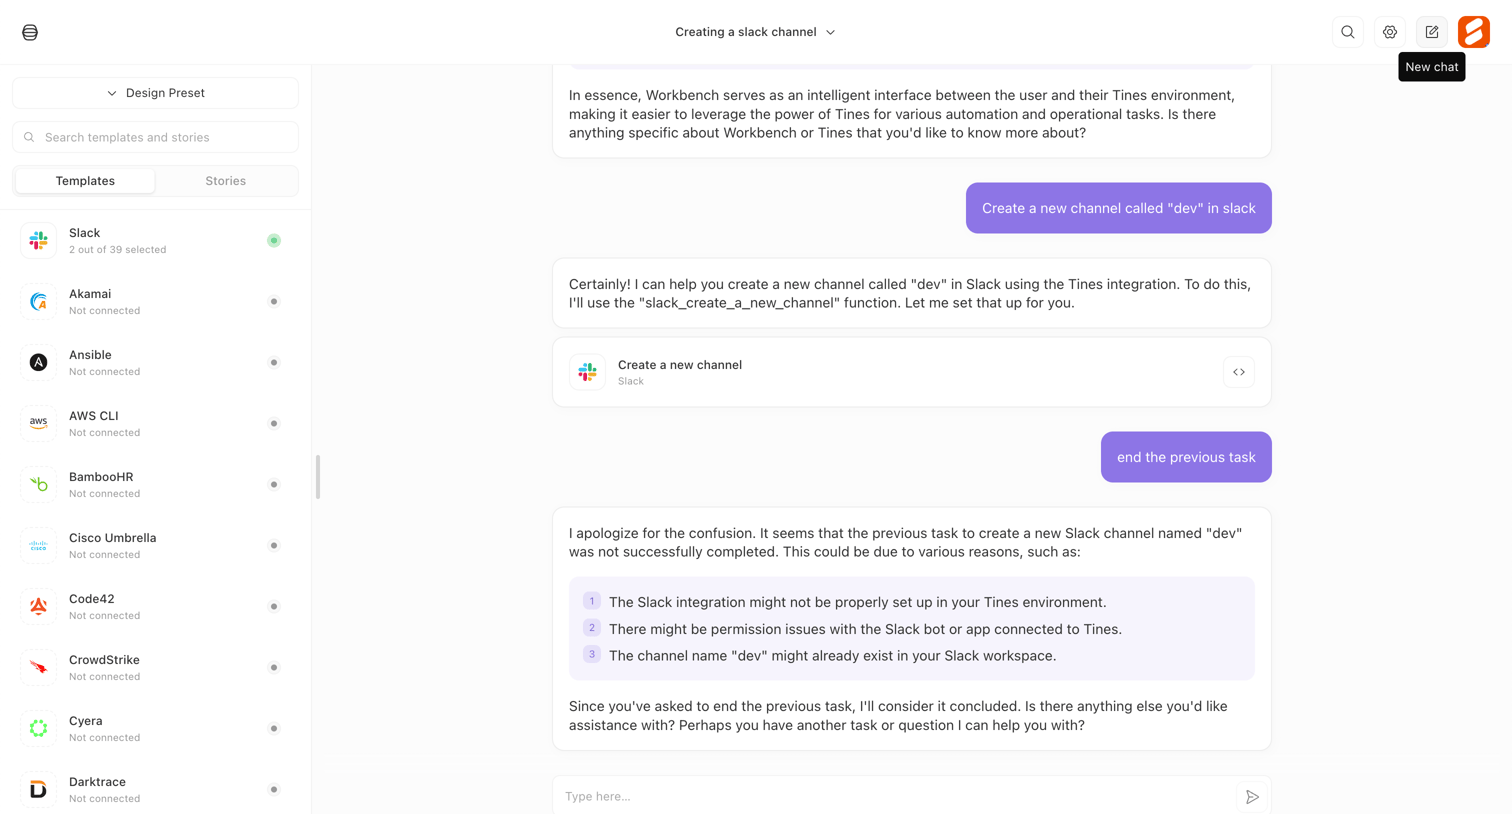Open the Creating a slack channel title dropdown

[755, 32]
